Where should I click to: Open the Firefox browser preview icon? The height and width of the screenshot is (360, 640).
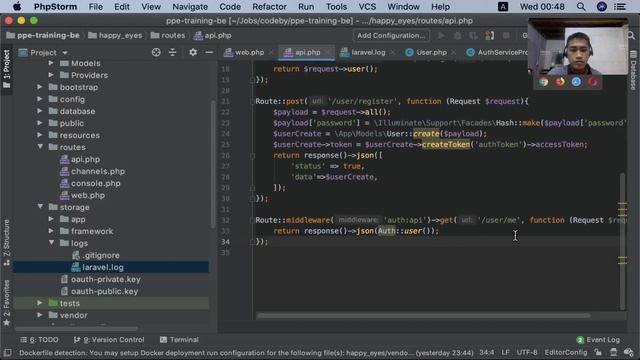(x=560, y=82)
